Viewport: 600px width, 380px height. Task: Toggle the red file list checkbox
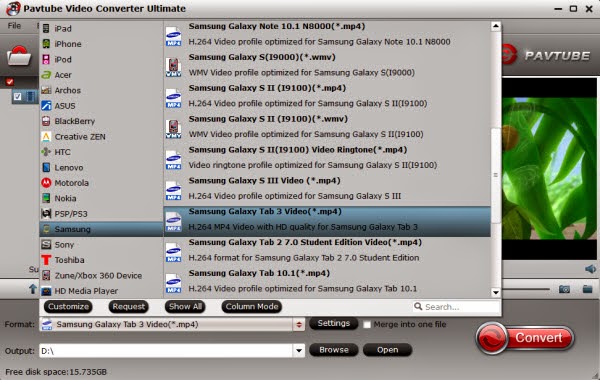(x=10, y=82)
